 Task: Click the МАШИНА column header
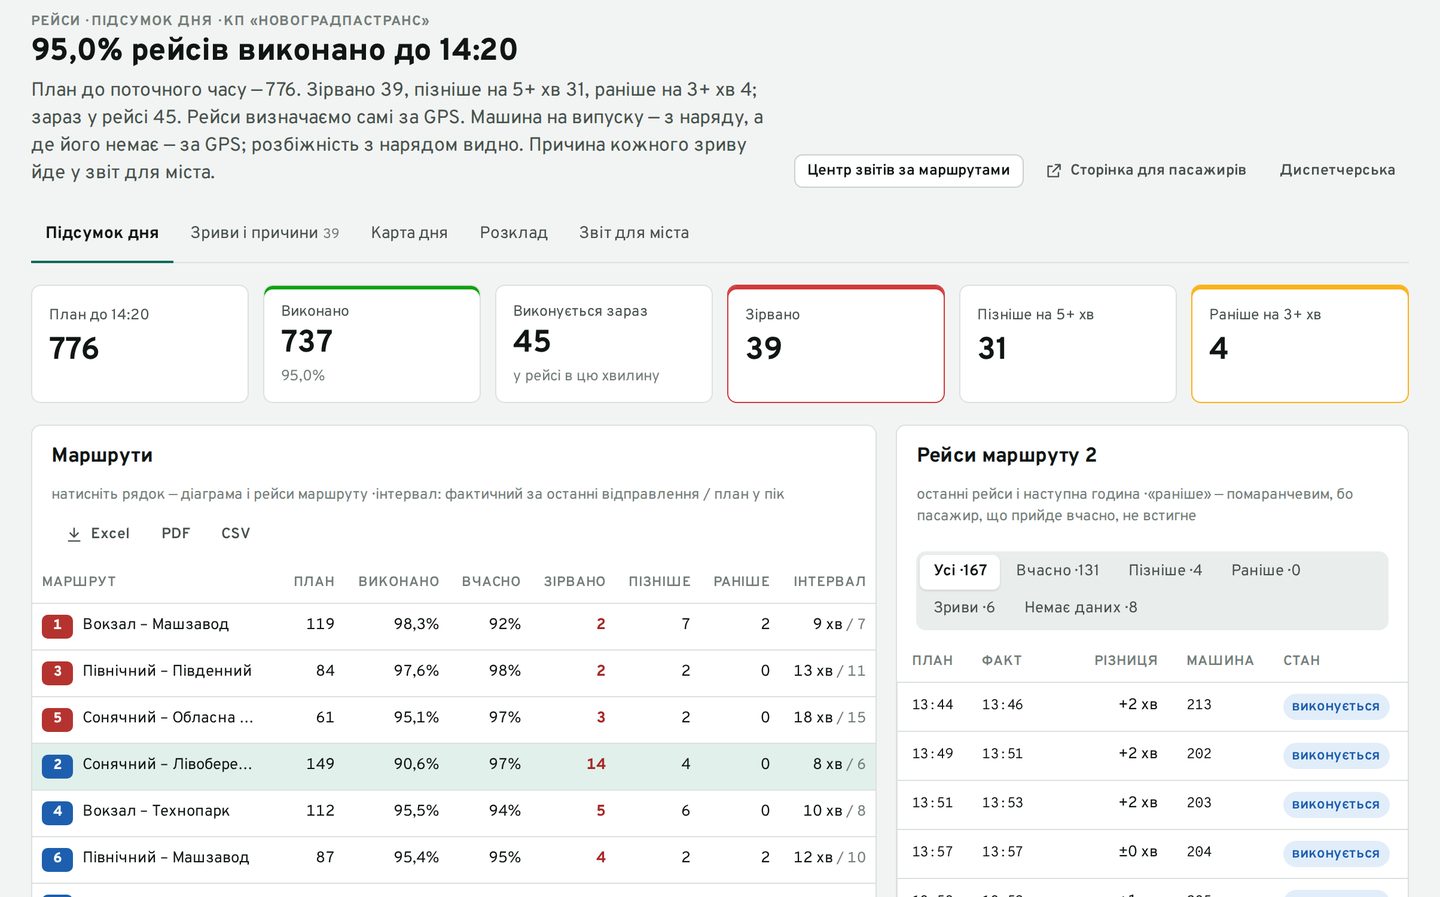1220,661
